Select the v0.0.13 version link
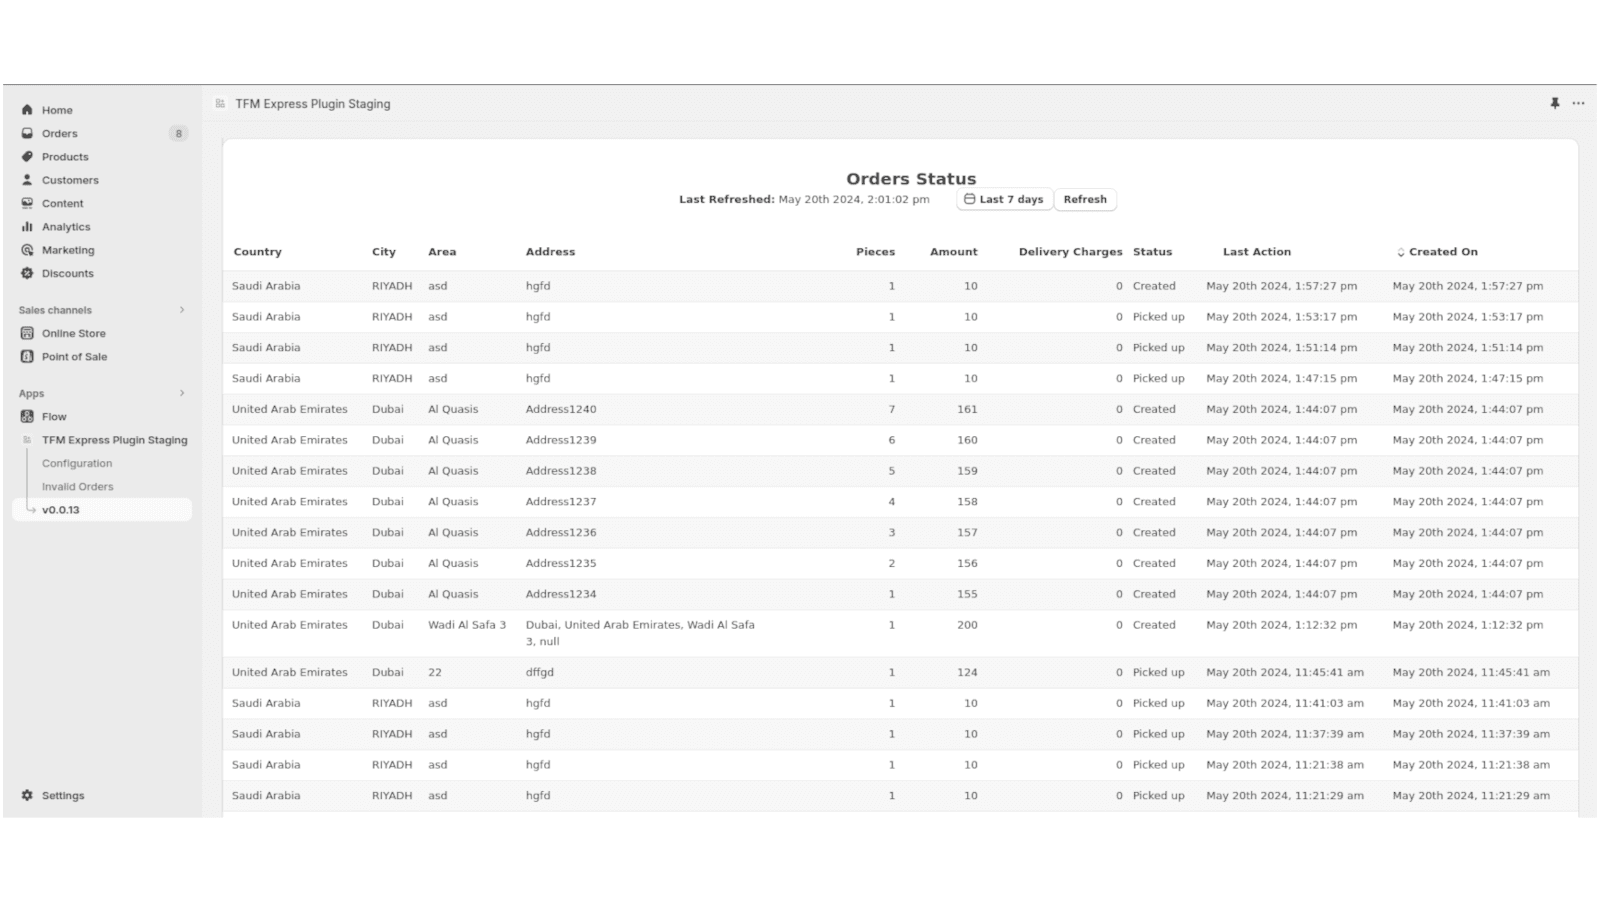 pos(62,509)
